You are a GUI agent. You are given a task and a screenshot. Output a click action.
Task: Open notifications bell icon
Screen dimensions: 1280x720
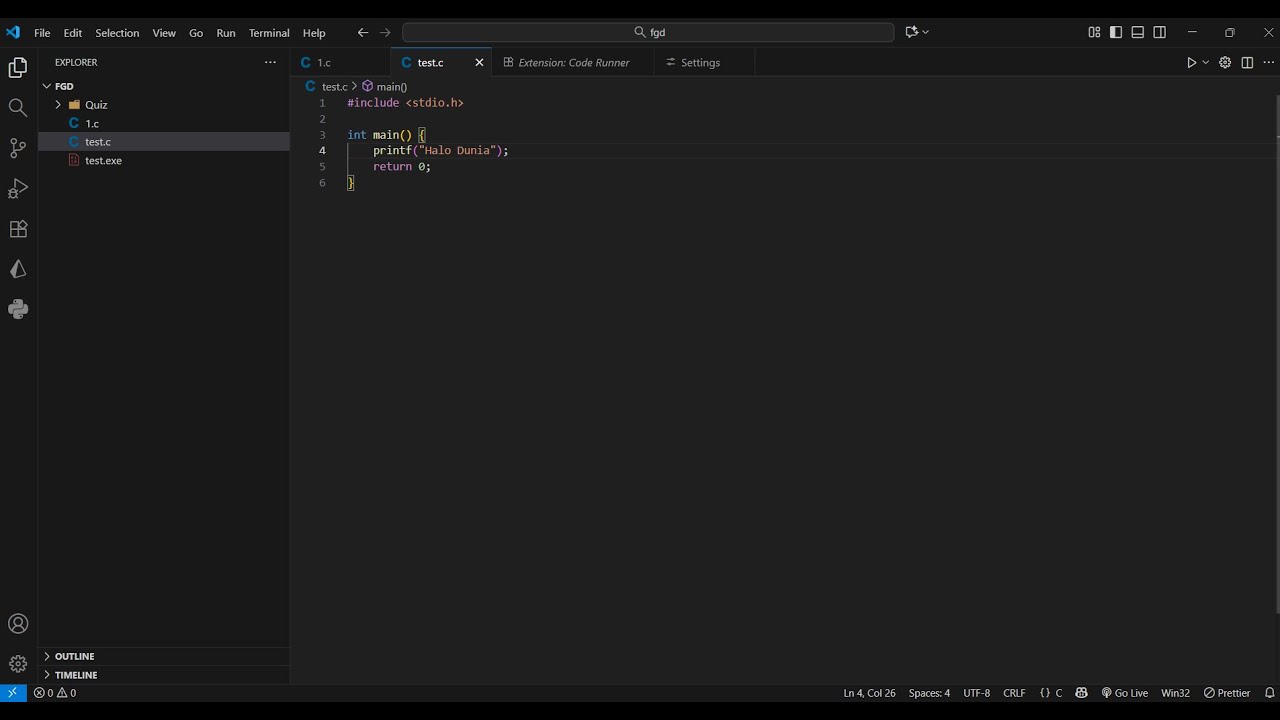(1270, 693)
